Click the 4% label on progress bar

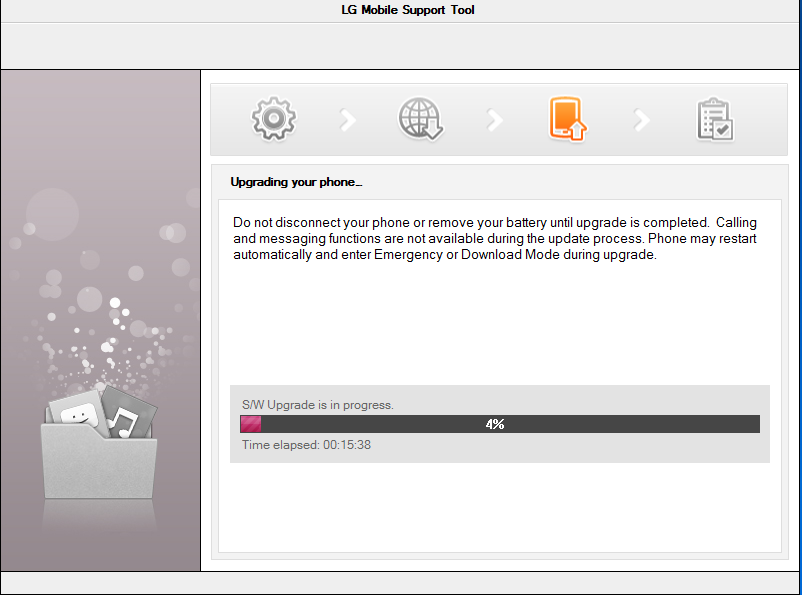pyautogui.click(x=495, y=424)
